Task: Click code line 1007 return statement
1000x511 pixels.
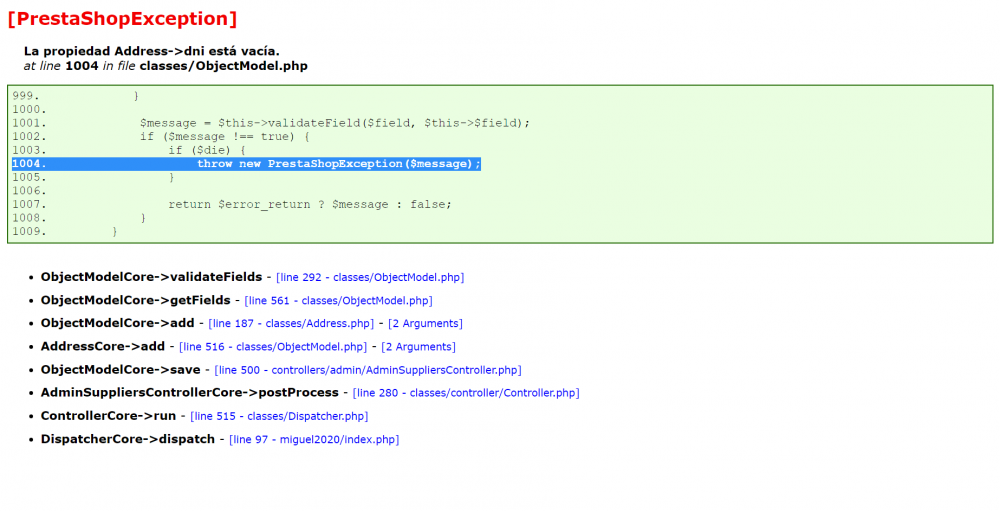Action: click(310, 205)
